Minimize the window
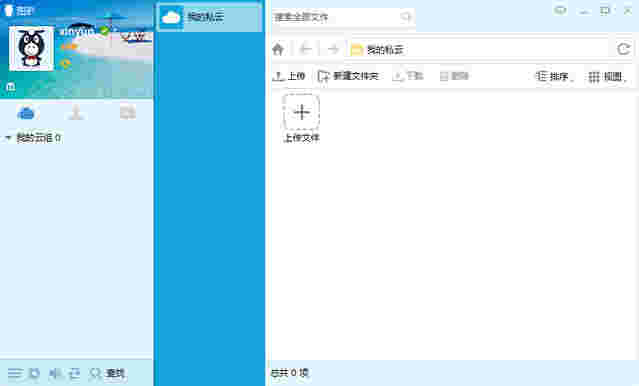Image resolution: width=639 pixels, height=386 pixels. click(x=584, y=11)
